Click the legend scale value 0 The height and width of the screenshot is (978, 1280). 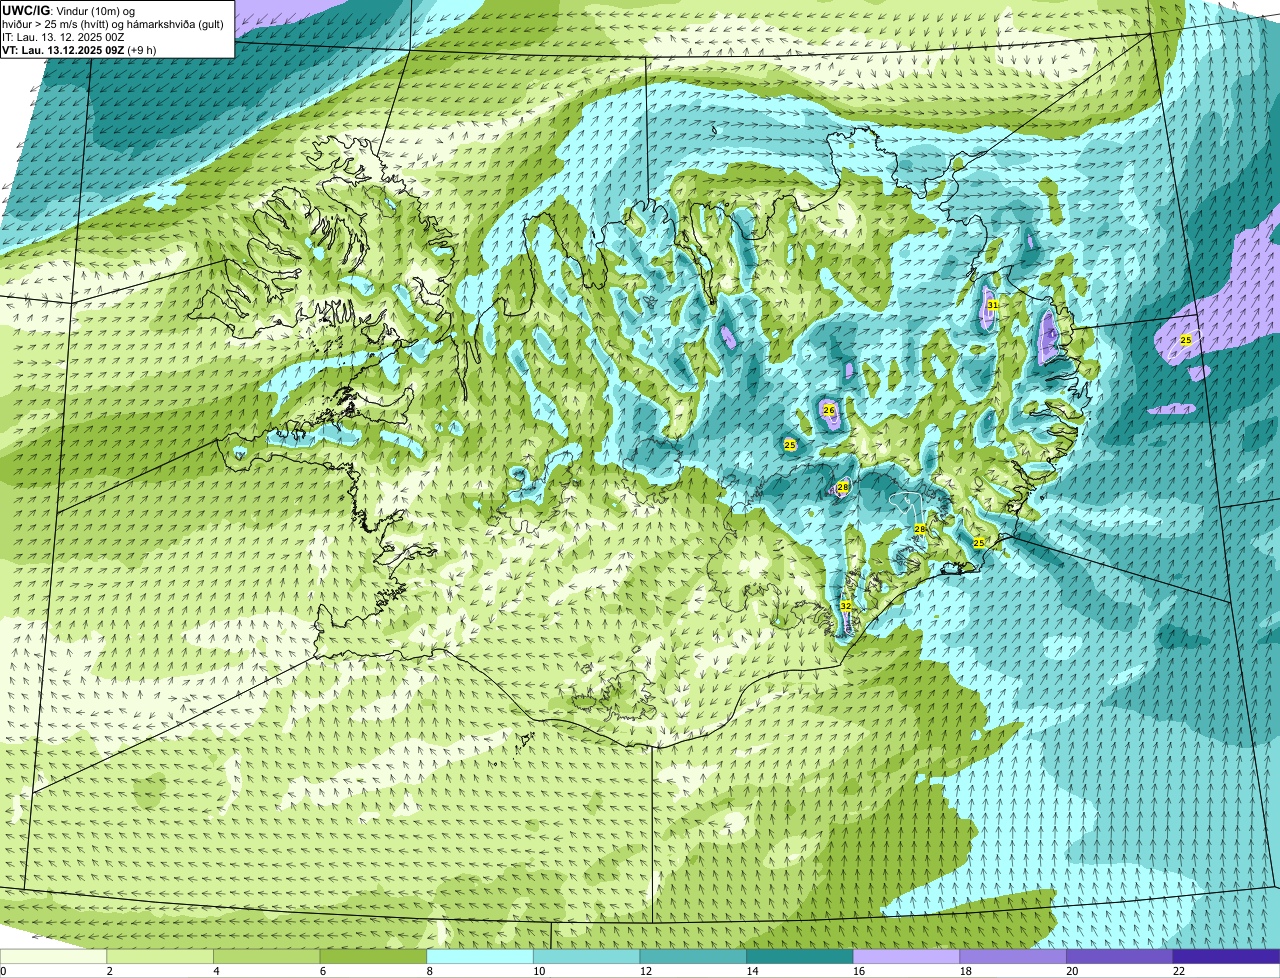[x=4, y=971]
